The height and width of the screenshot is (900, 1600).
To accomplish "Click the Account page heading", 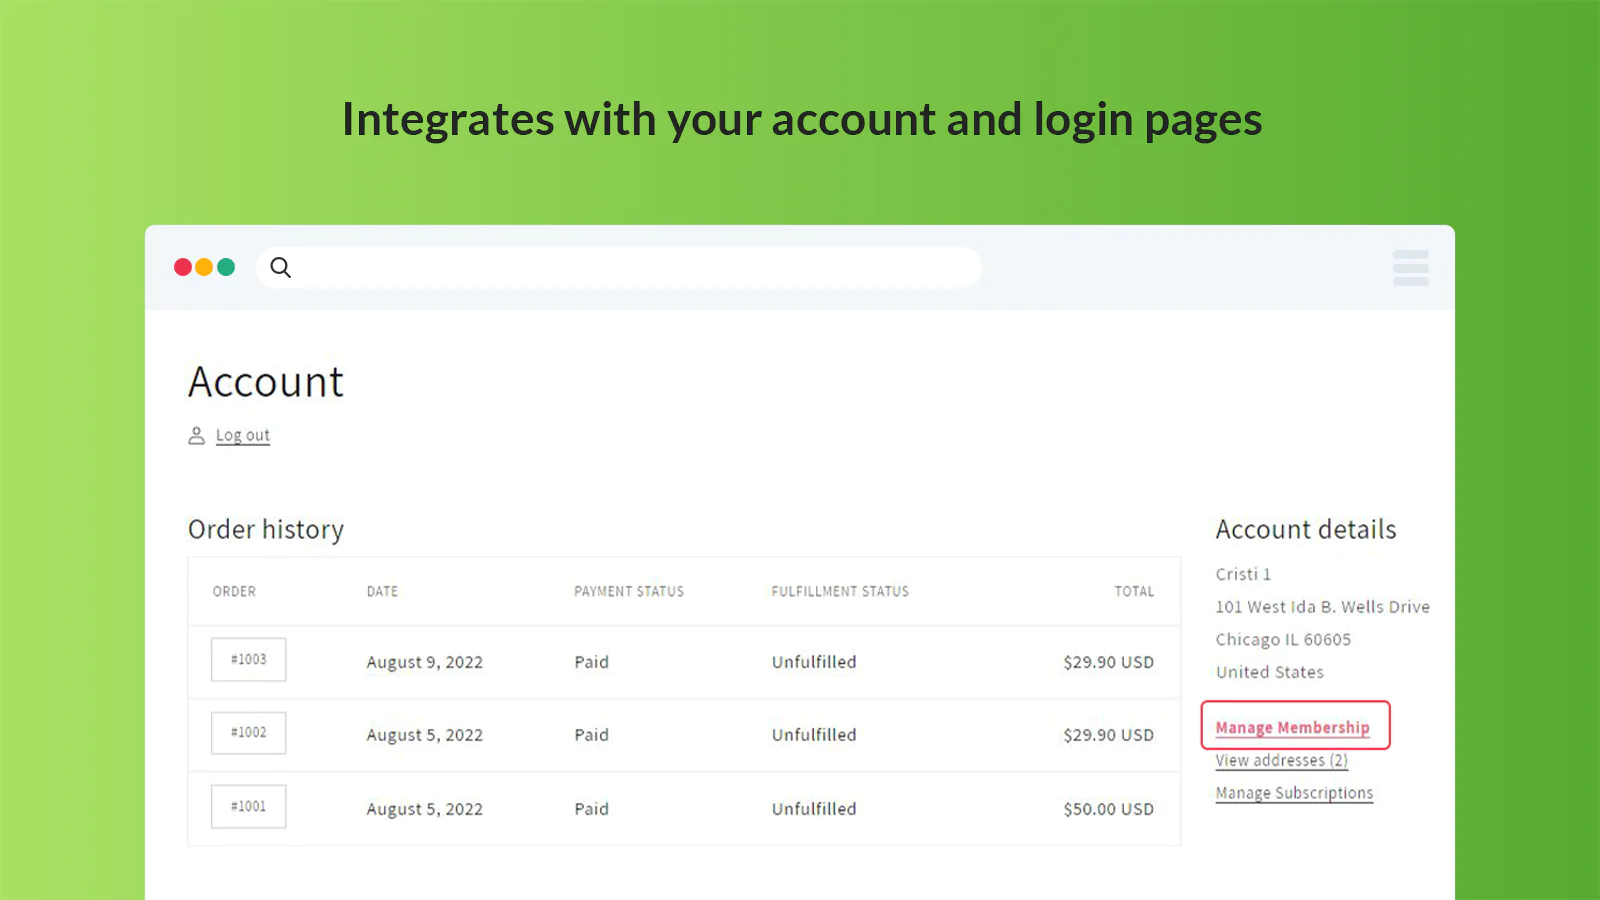I will [x=266, y=382].
